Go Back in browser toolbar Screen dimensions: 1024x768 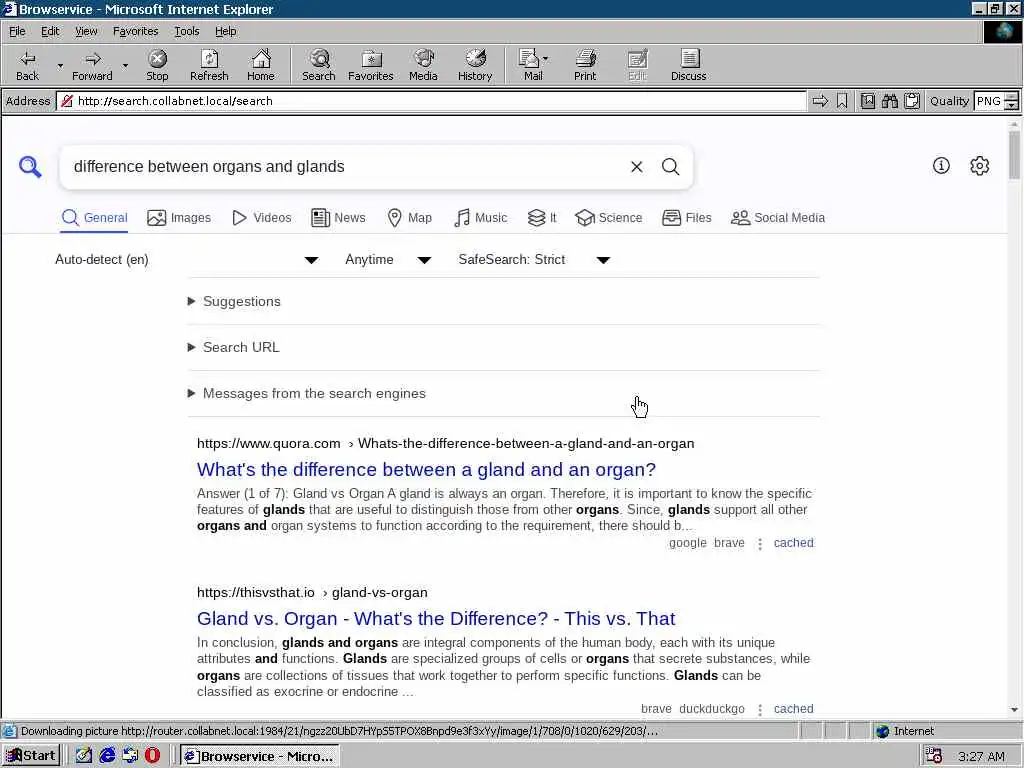[27, 65]
